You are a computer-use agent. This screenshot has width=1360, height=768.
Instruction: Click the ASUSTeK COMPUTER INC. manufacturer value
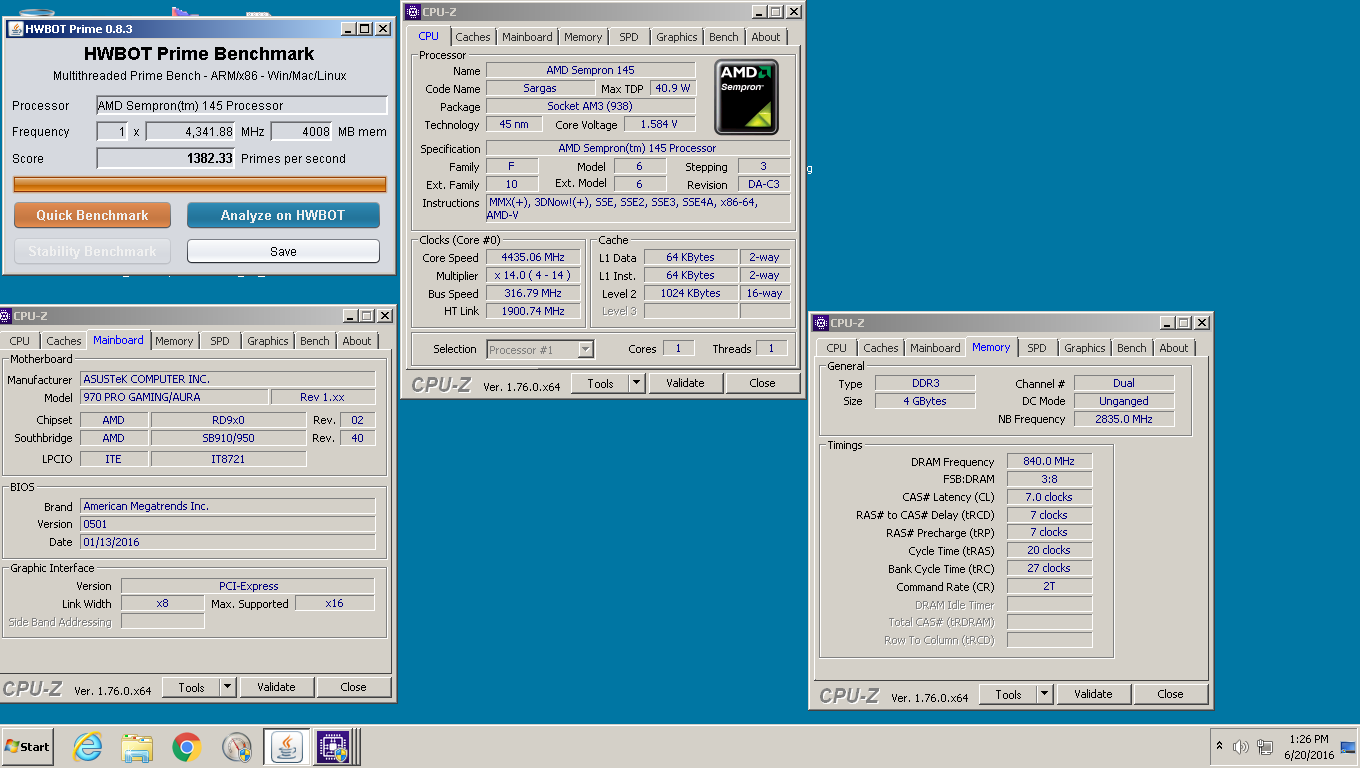tap(227, 379)
